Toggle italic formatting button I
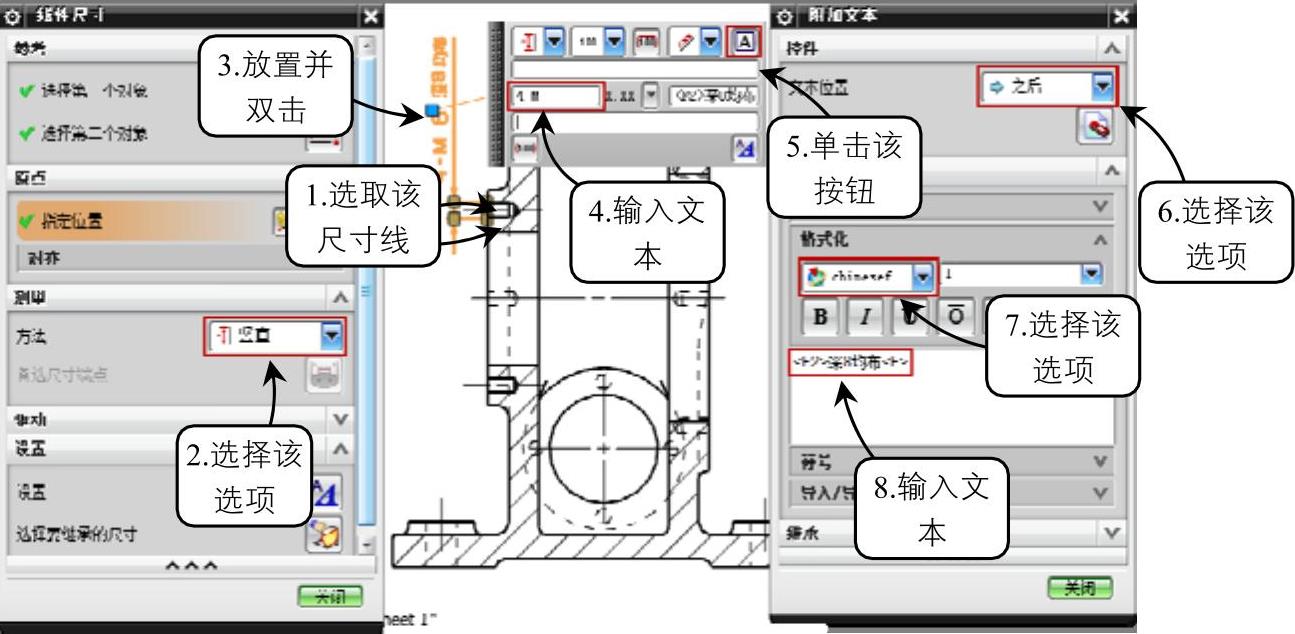The height and width of the screenshot is (634, 1295). pos(865,317)
